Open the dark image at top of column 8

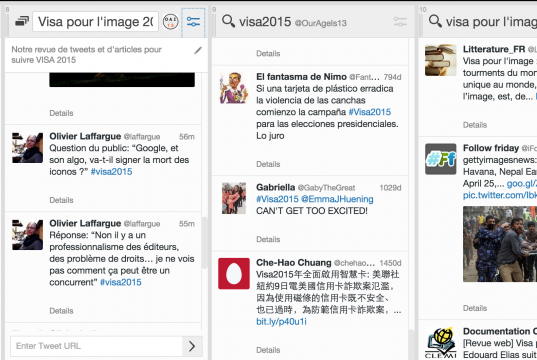point(122,79)
